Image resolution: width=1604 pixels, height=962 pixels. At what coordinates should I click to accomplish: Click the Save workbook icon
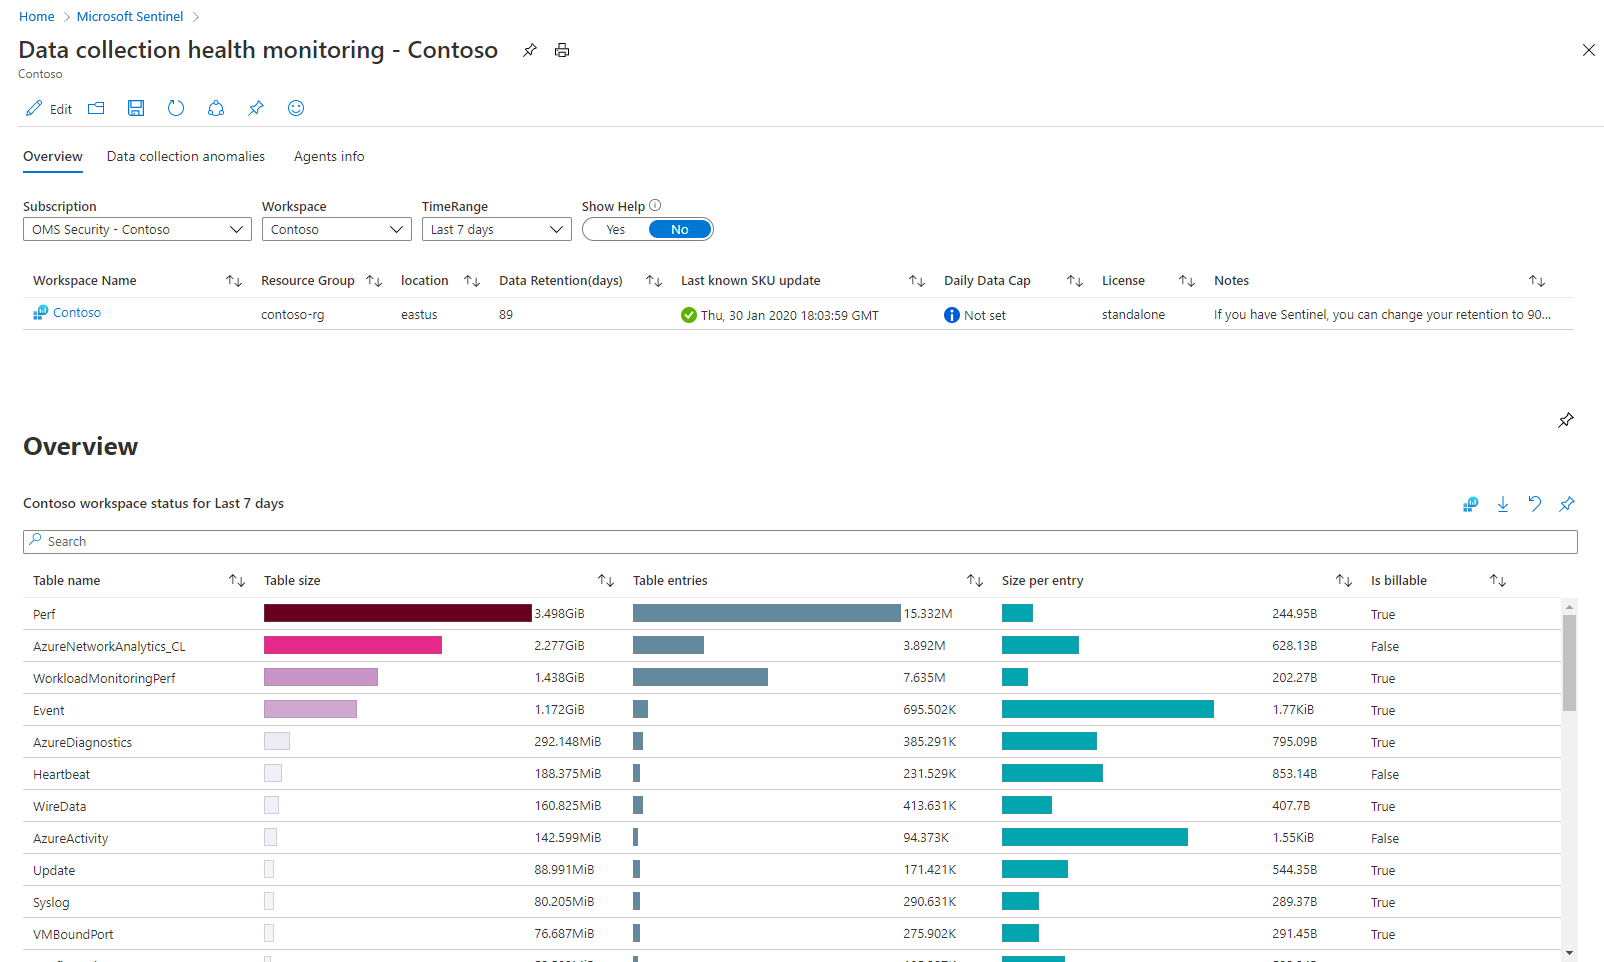[x=136, y=108]
